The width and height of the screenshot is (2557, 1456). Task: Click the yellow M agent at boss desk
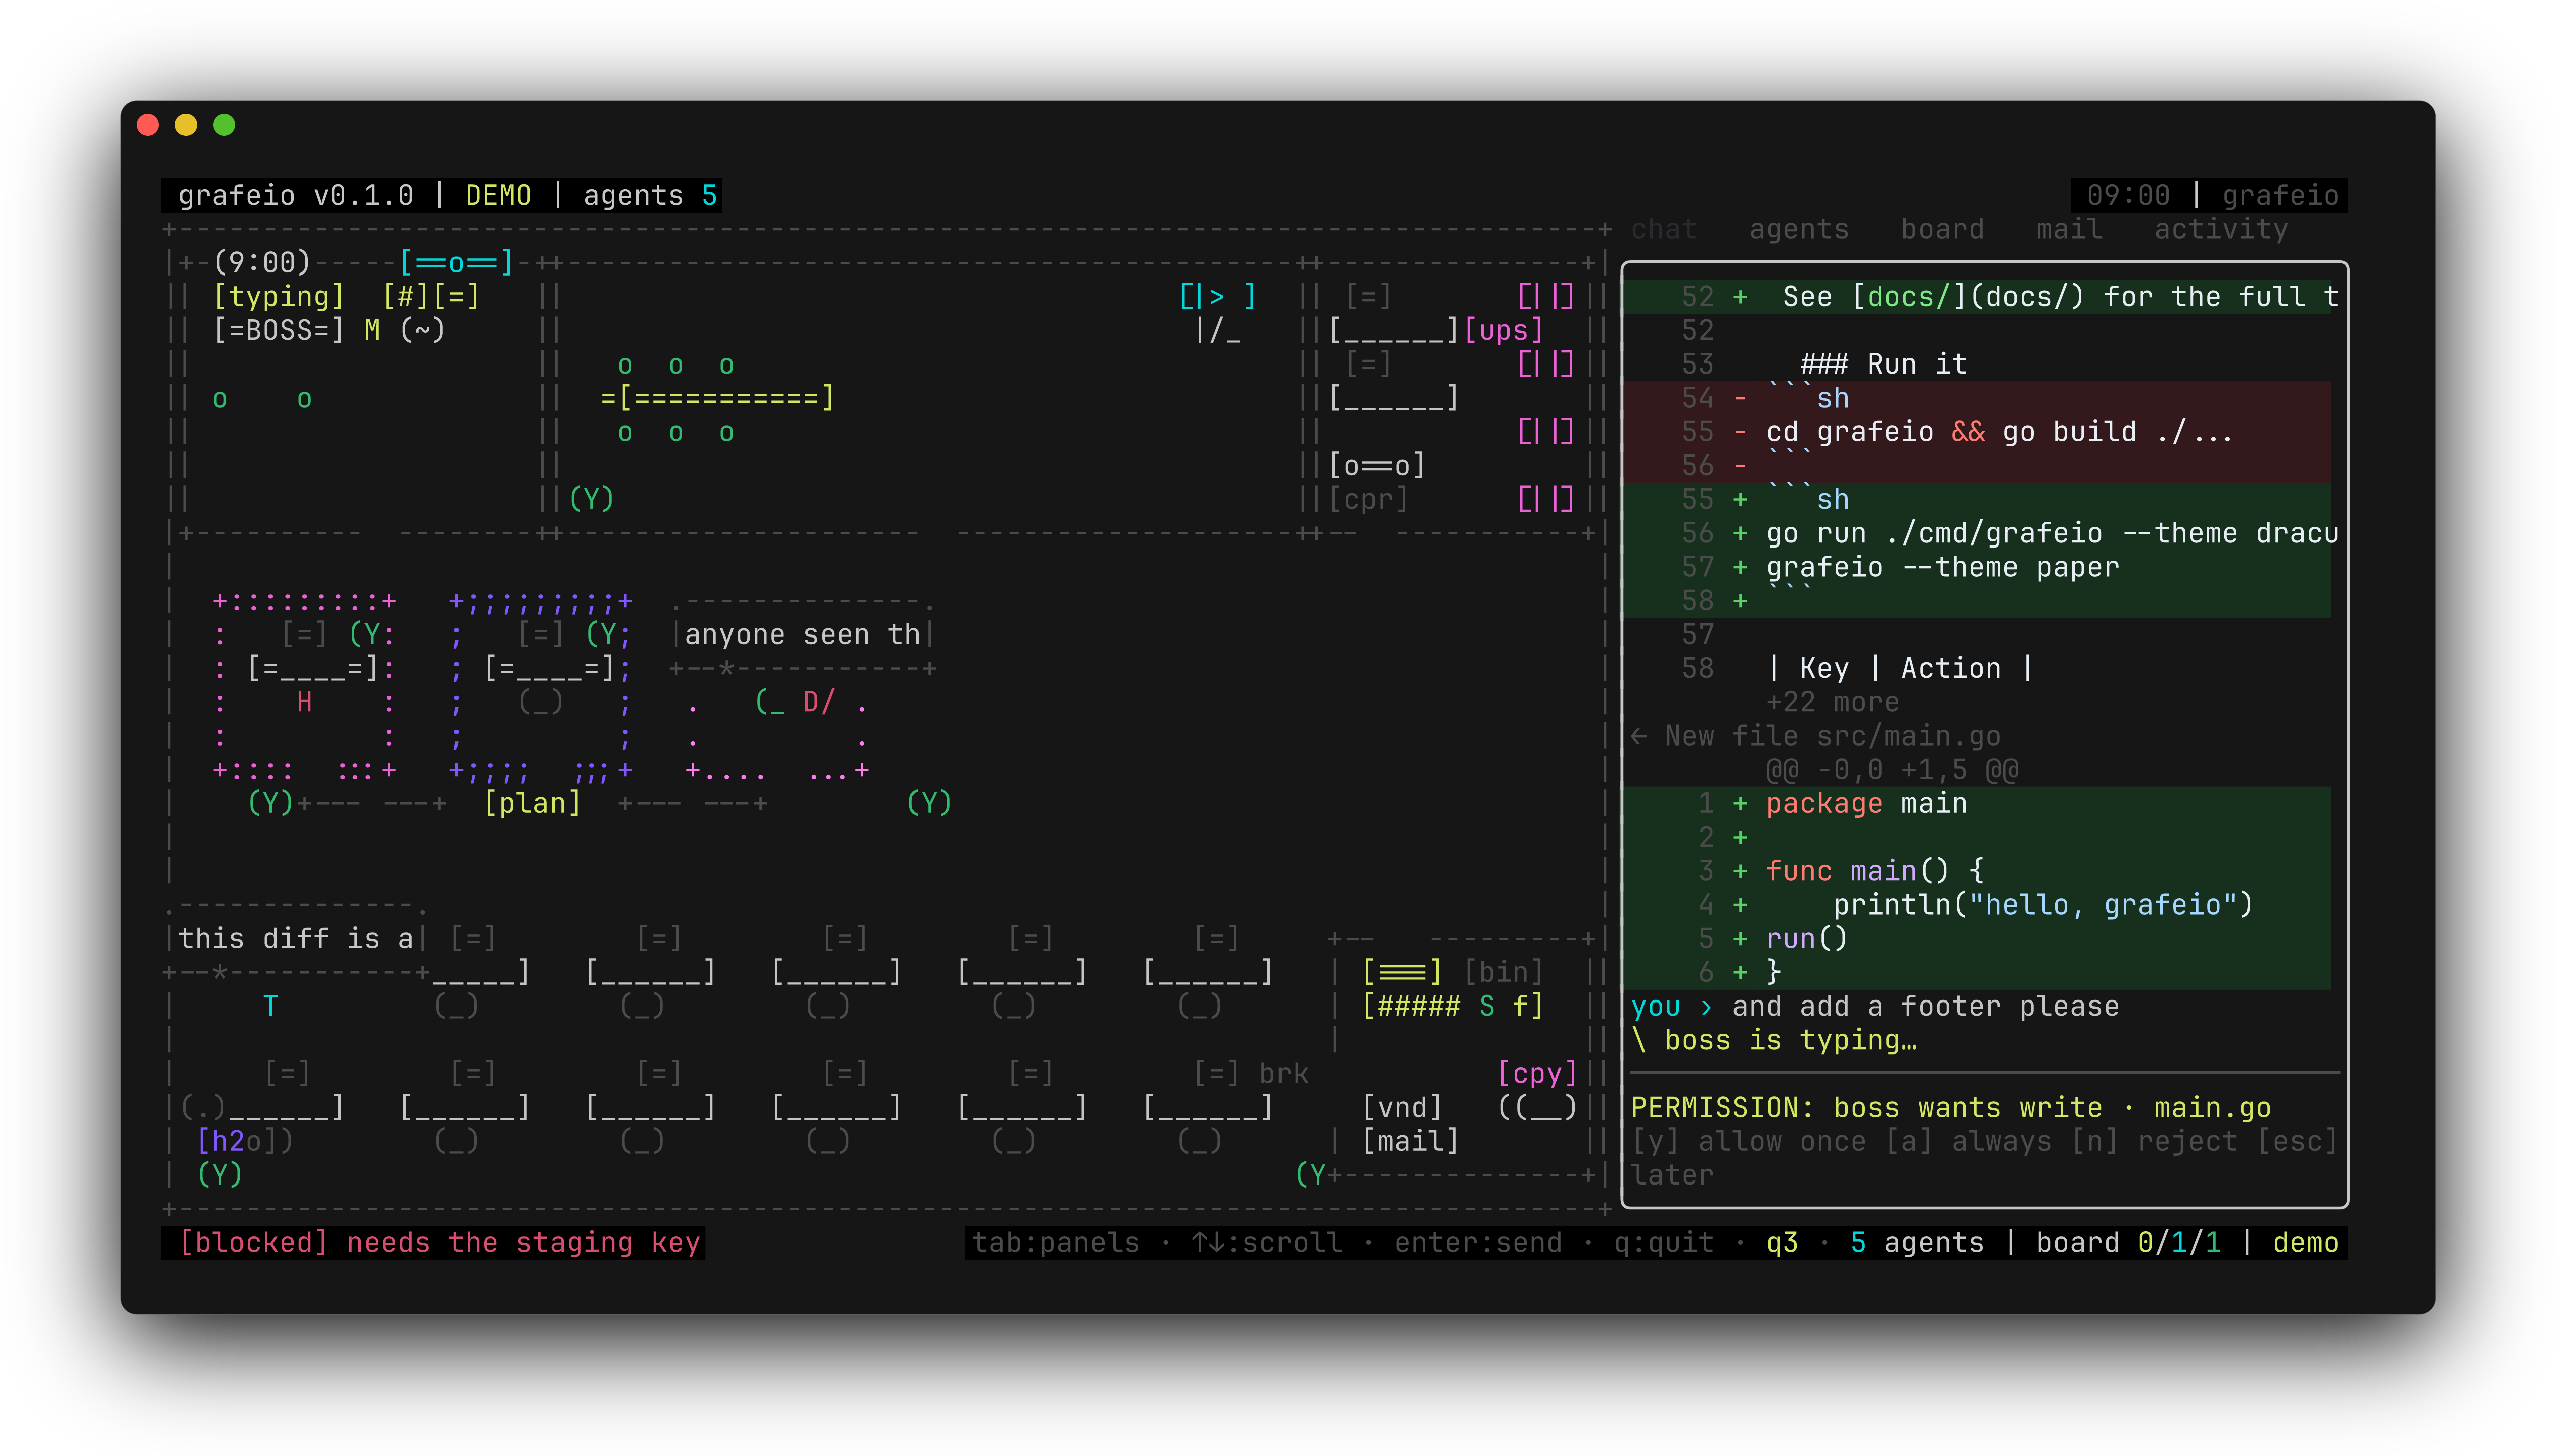pyautogui.click(x=372, y=330)
